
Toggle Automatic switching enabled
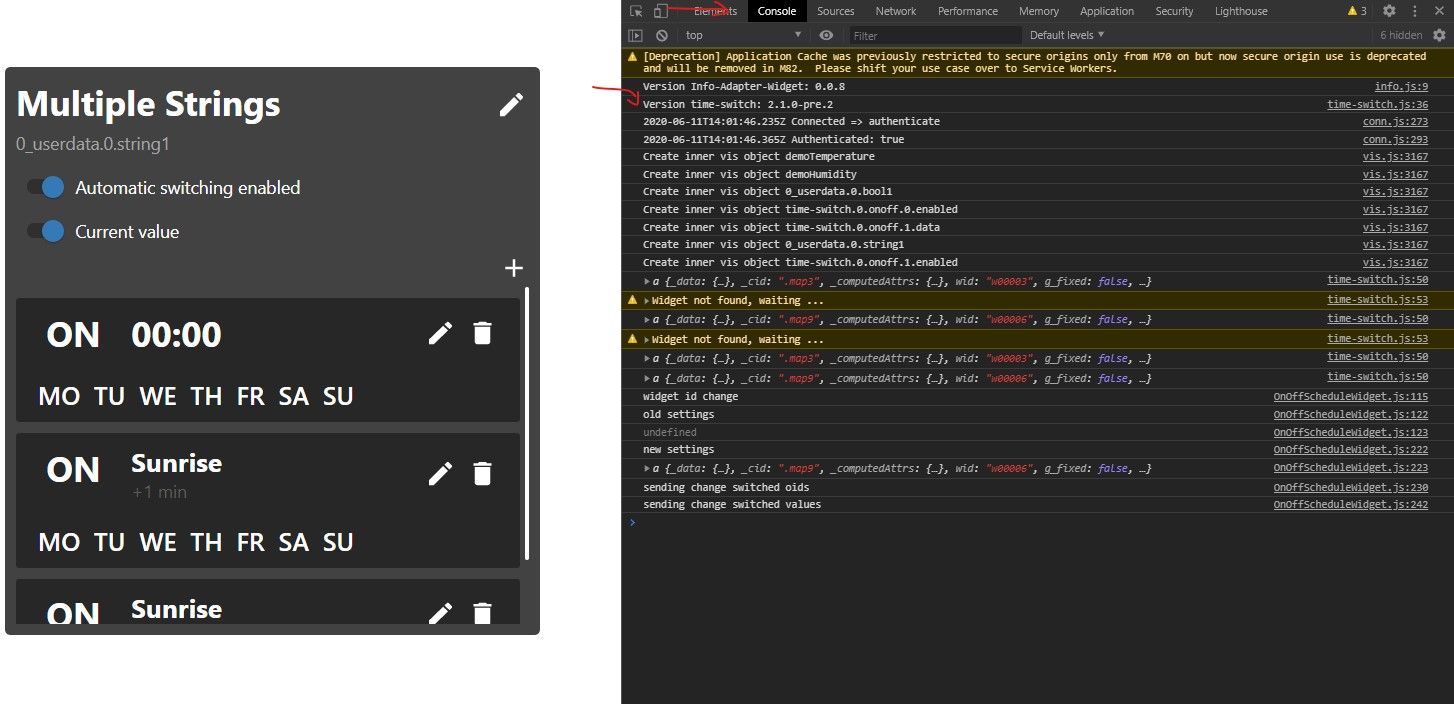pyautogui.click(x=45, y=187)
